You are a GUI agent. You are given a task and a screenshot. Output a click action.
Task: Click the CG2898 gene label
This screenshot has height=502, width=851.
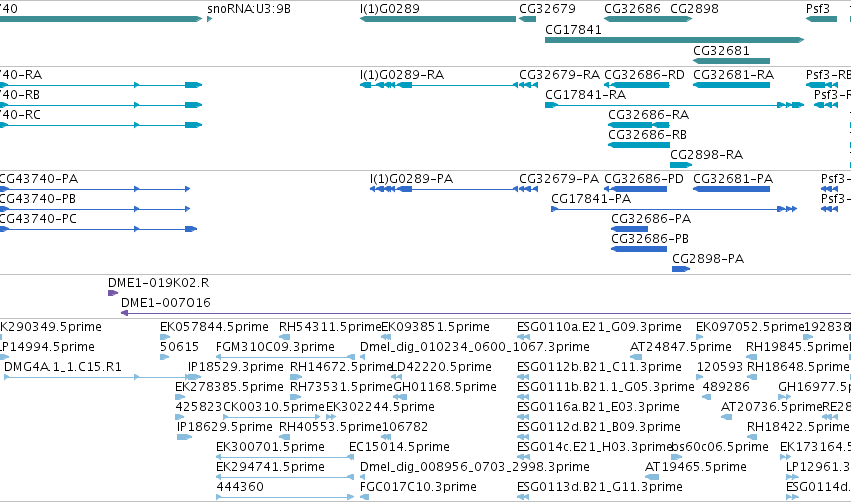[x=694, y=9]
